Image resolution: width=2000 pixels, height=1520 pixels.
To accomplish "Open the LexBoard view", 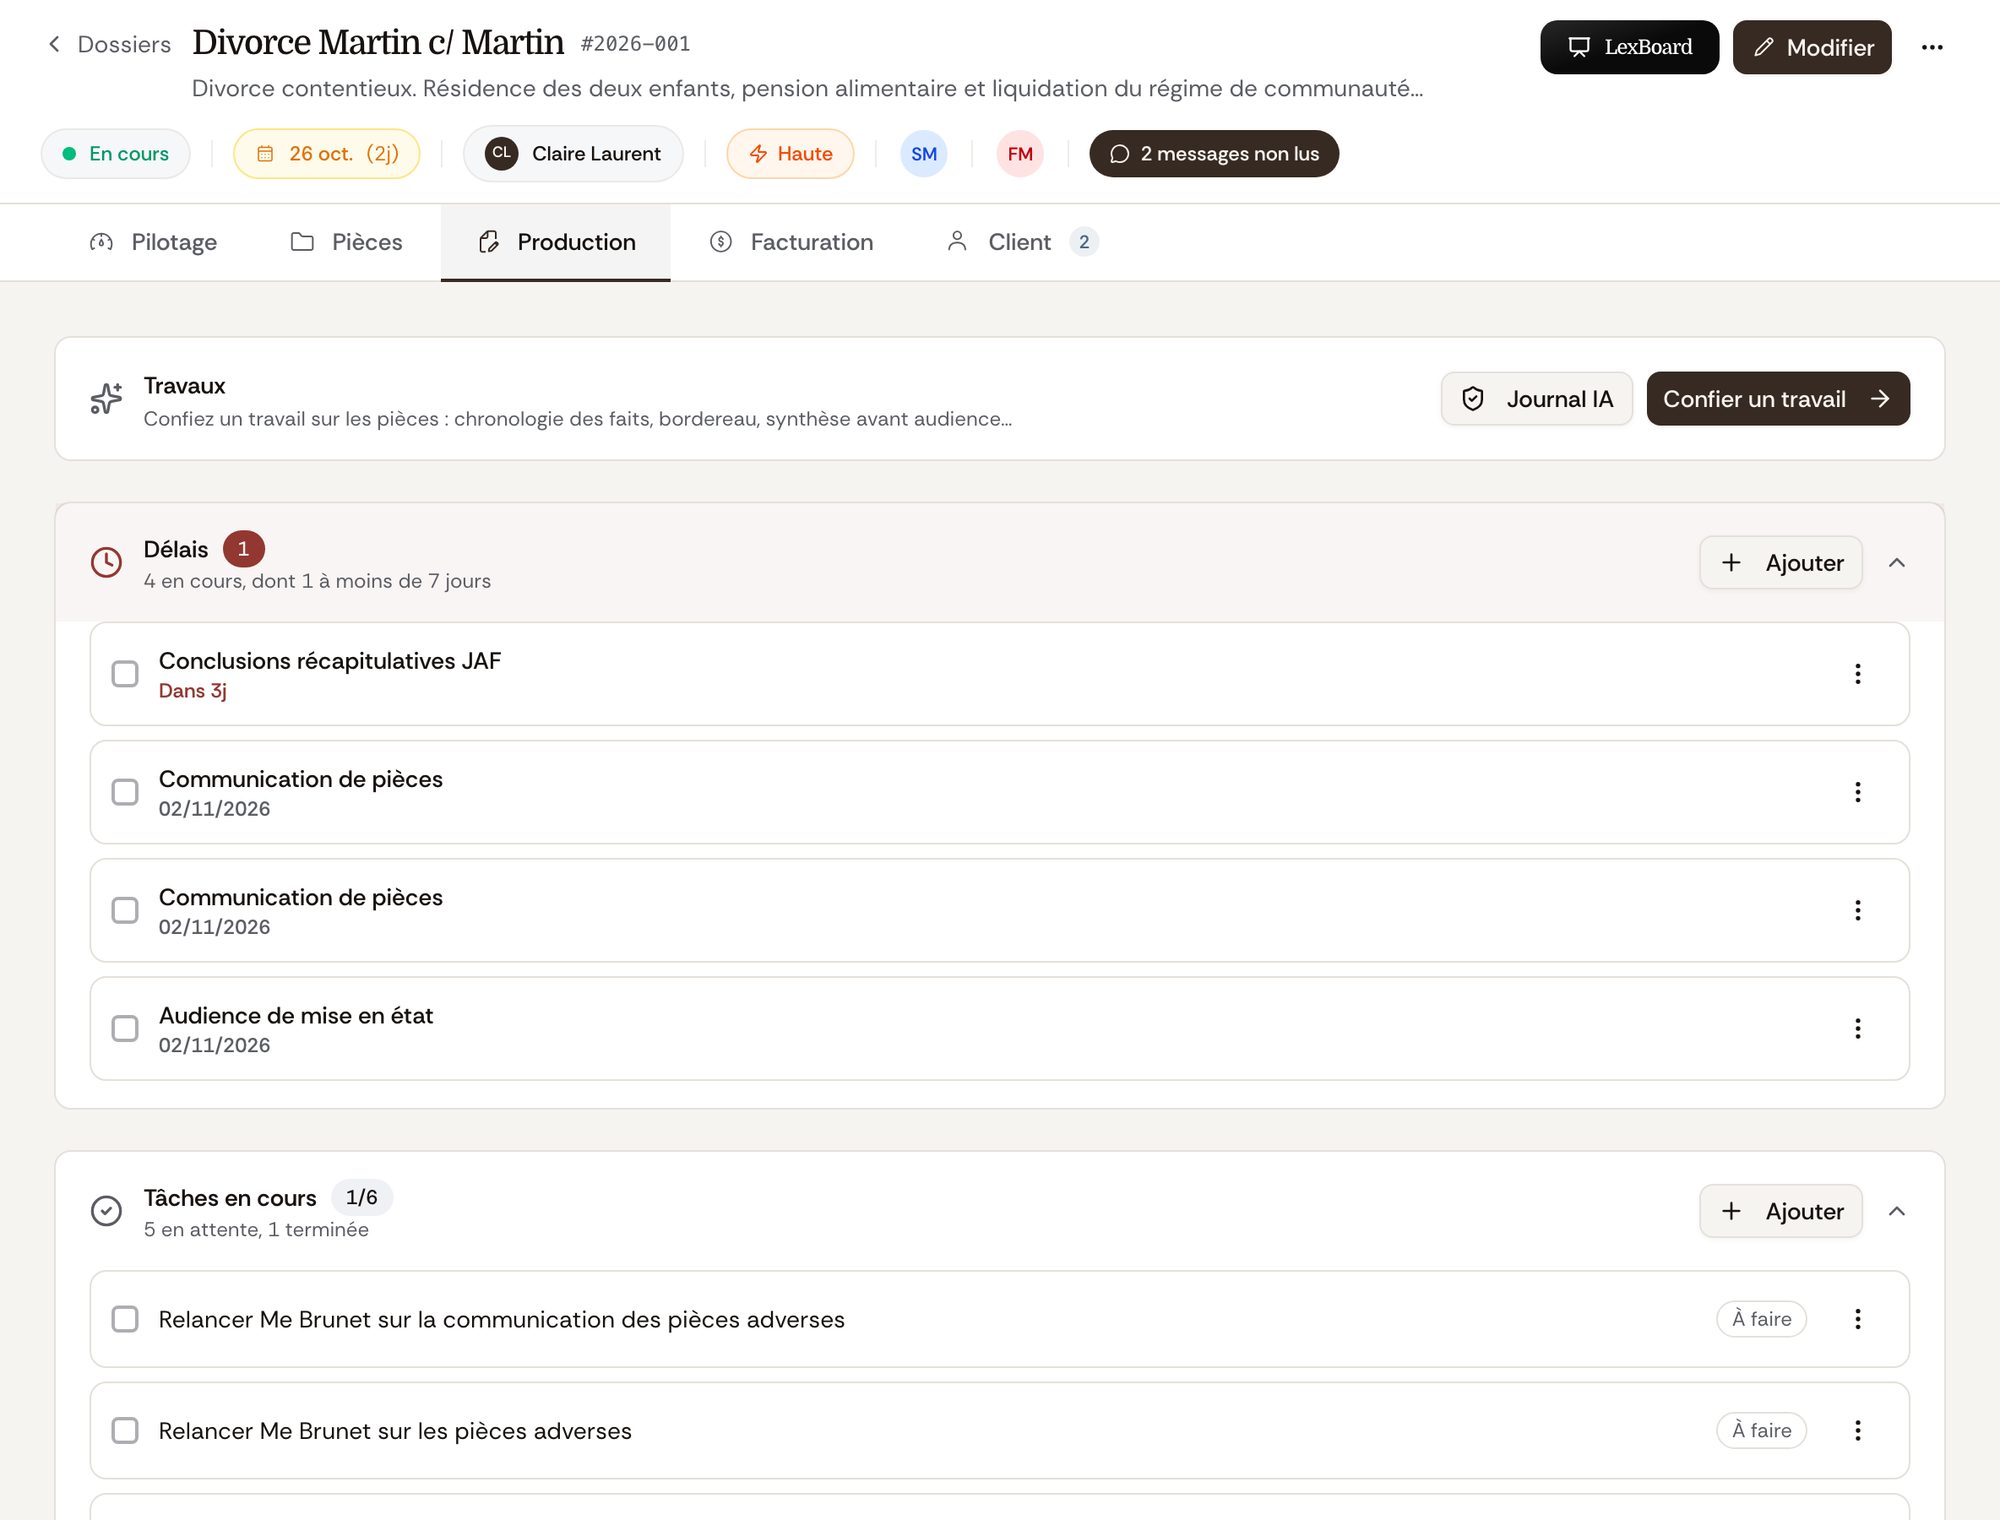I will pos(1629,47).
